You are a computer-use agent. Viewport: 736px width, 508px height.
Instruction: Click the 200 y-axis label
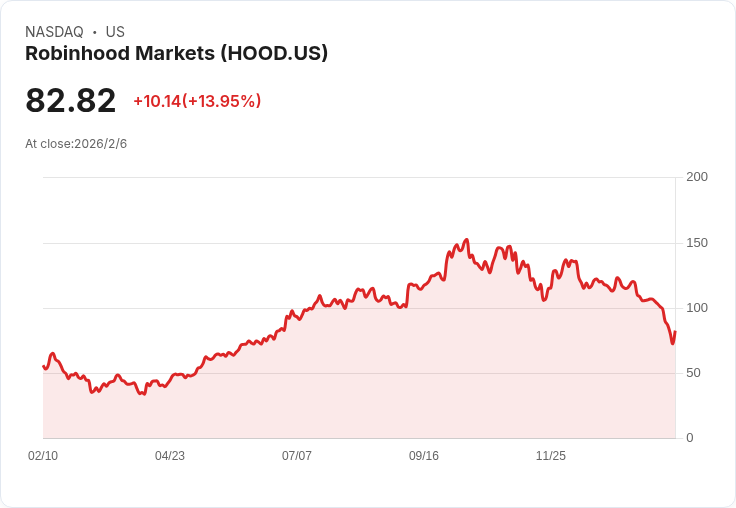(x=697, y=177)
